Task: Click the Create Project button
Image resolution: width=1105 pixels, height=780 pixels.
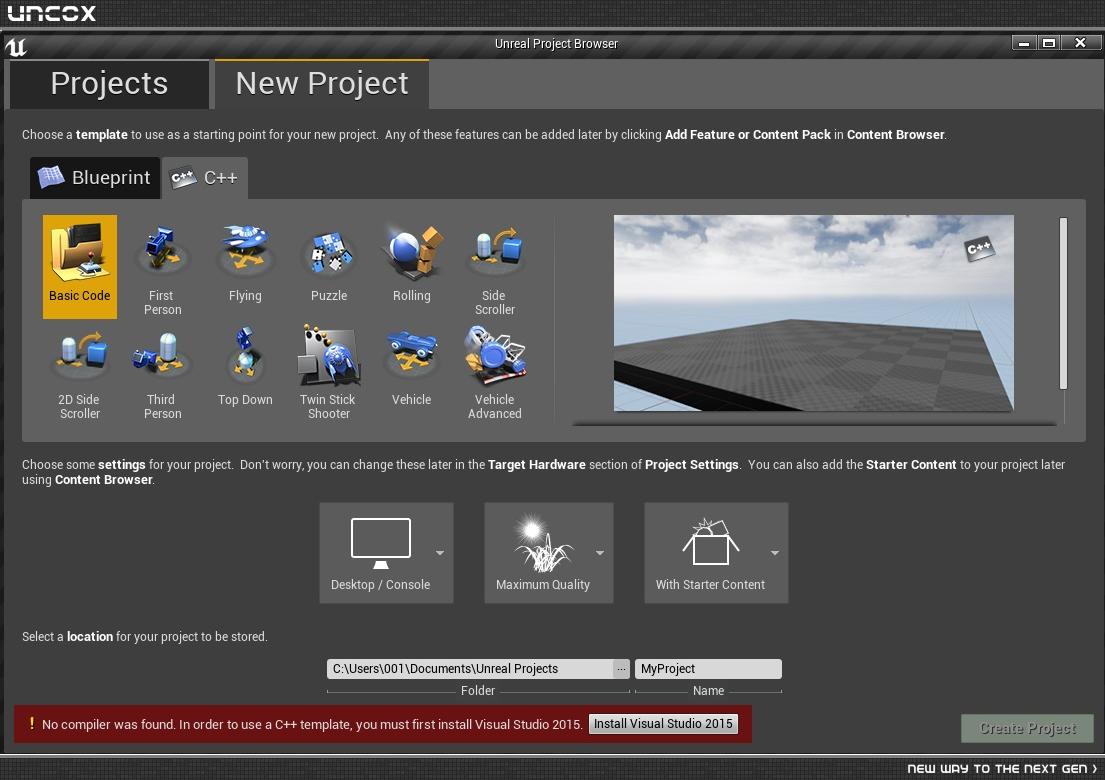Action: coord(1027,729)
